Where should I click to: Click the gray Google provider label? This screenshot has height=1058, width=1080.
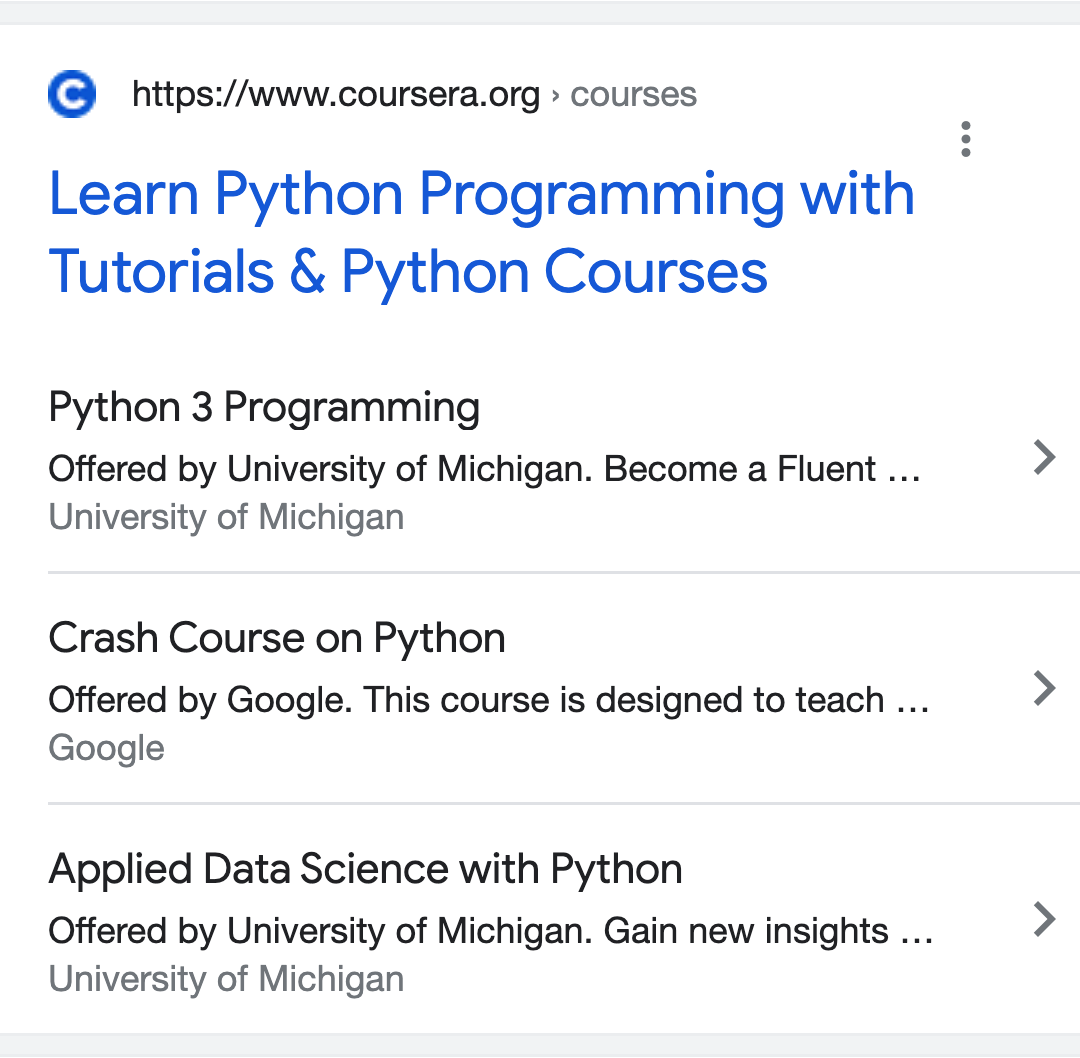coord(106,749)
